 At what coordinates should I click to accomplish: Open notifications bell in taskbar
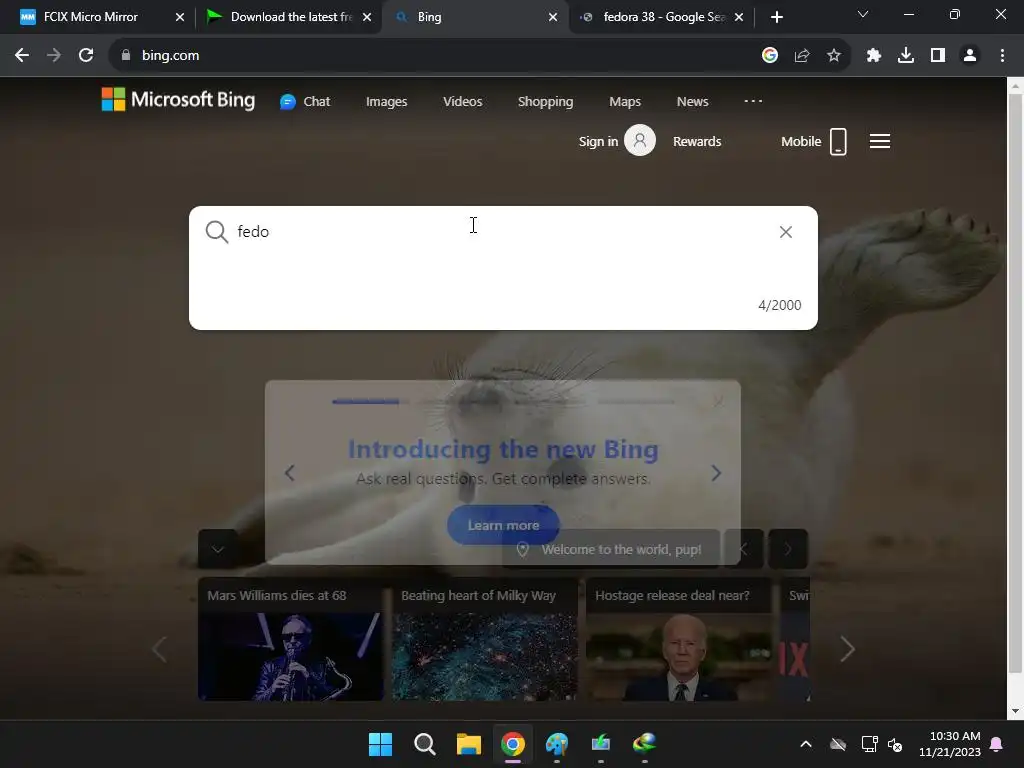[997, 744]
